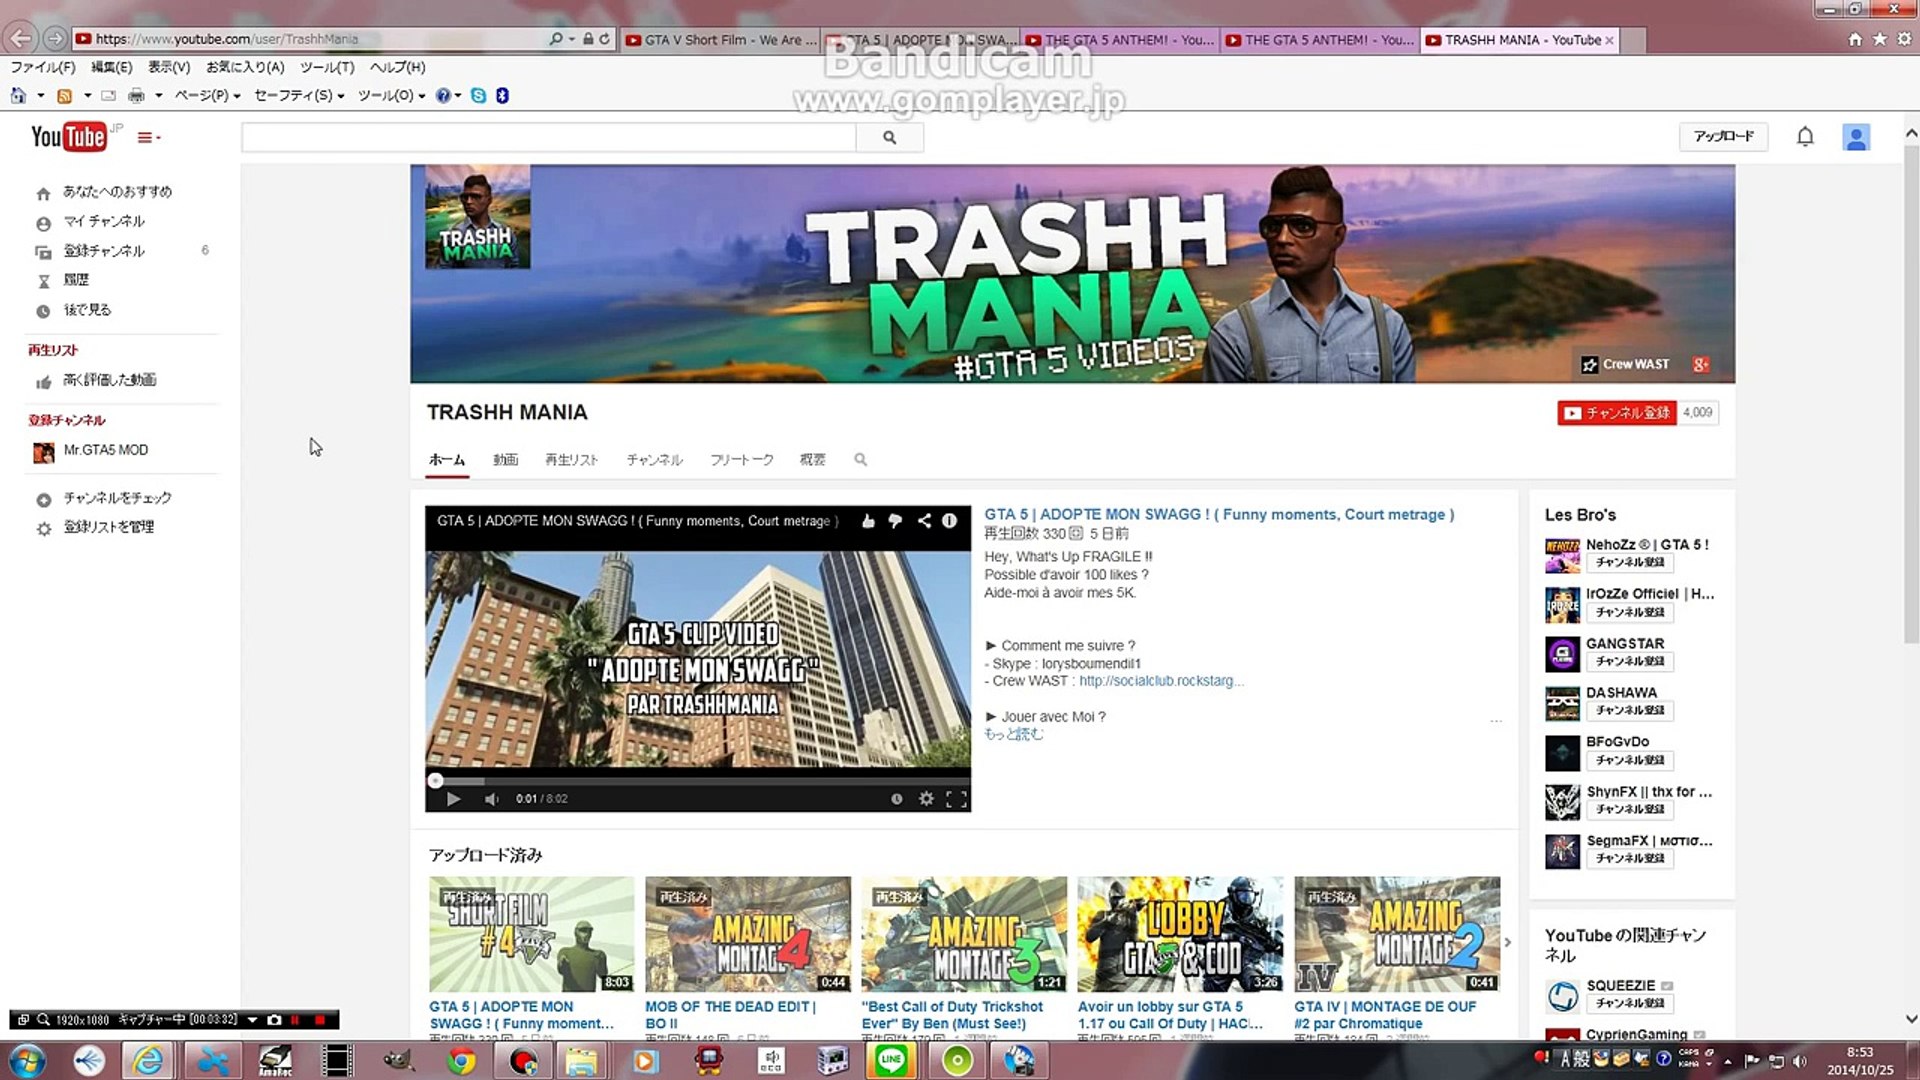
Task: Open the socialclub.rockstar link
Action: pyautogui.click(x=1160, y=681)
